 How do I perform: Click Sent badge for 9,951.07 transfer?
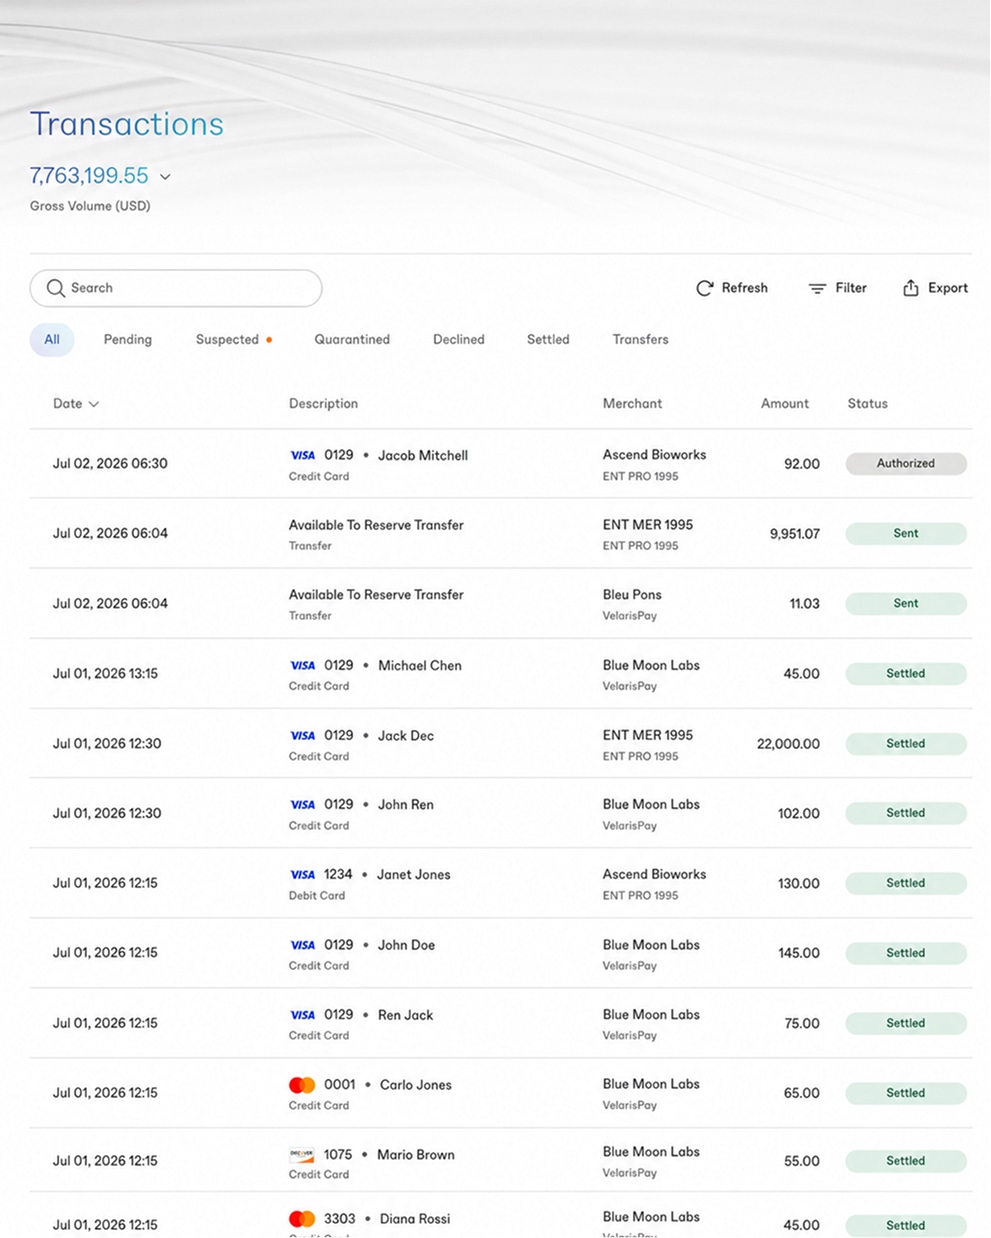906,534
